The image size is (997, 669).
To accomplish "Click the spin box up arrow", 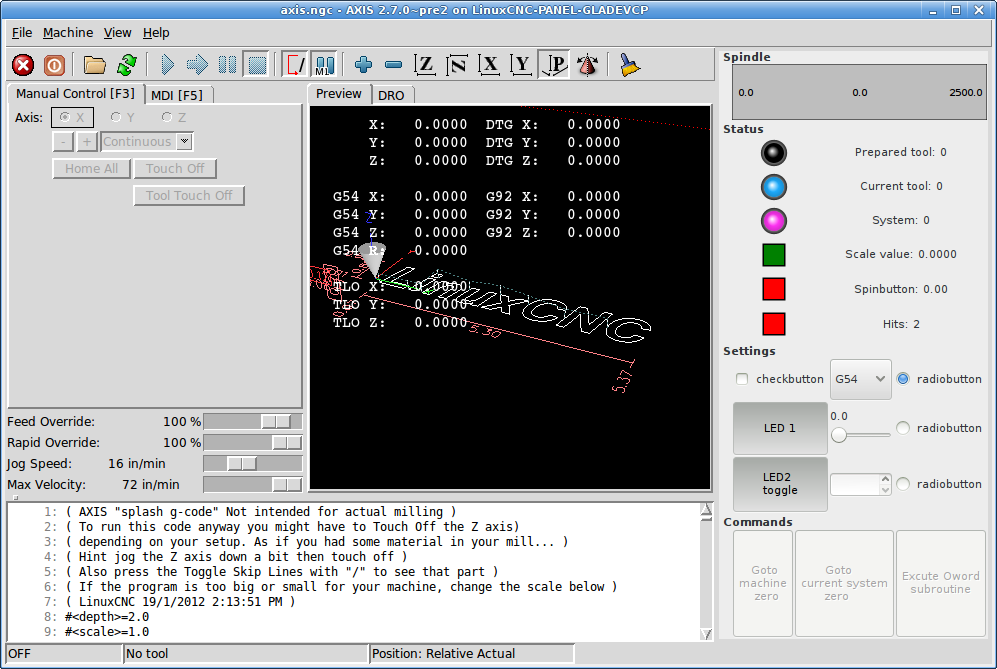I will point(884,479).
